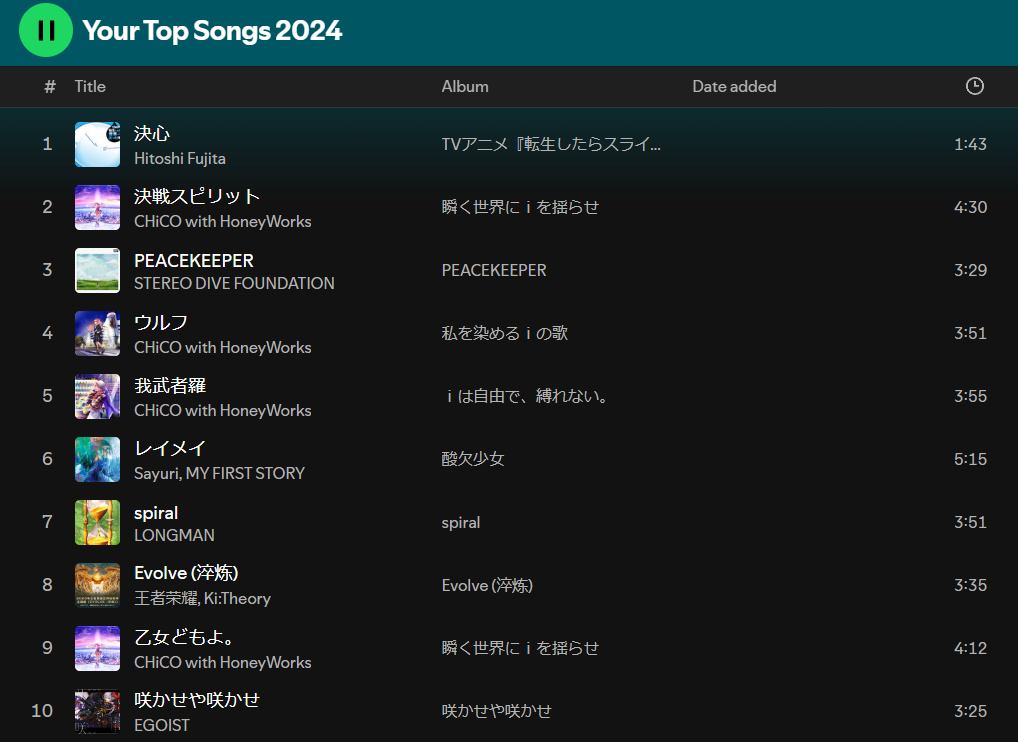Image resolution: width=1018 pixels, height=742 pixels.
Task: Click duration 3:25
Action: pos(970,711)
